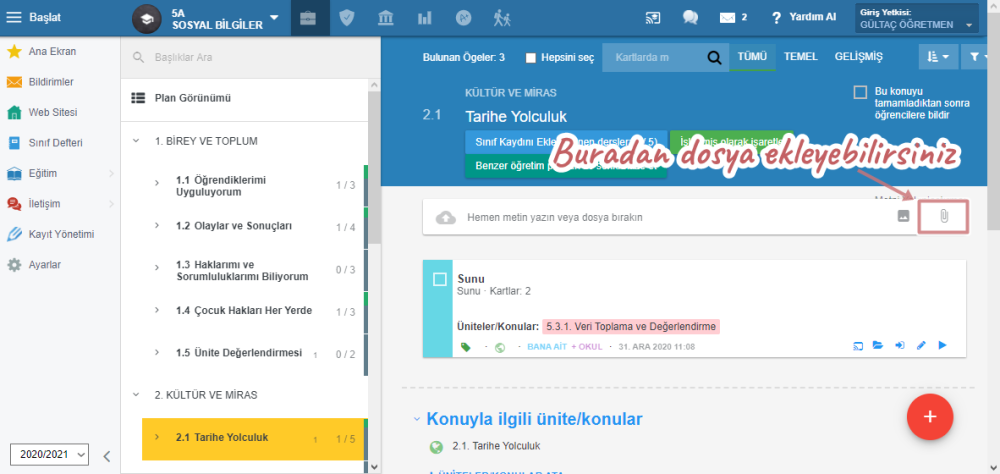This screenshot has height=474, width=1000.
Task: Click the round graph icon in top bar
Action: [x=464, y=19]
